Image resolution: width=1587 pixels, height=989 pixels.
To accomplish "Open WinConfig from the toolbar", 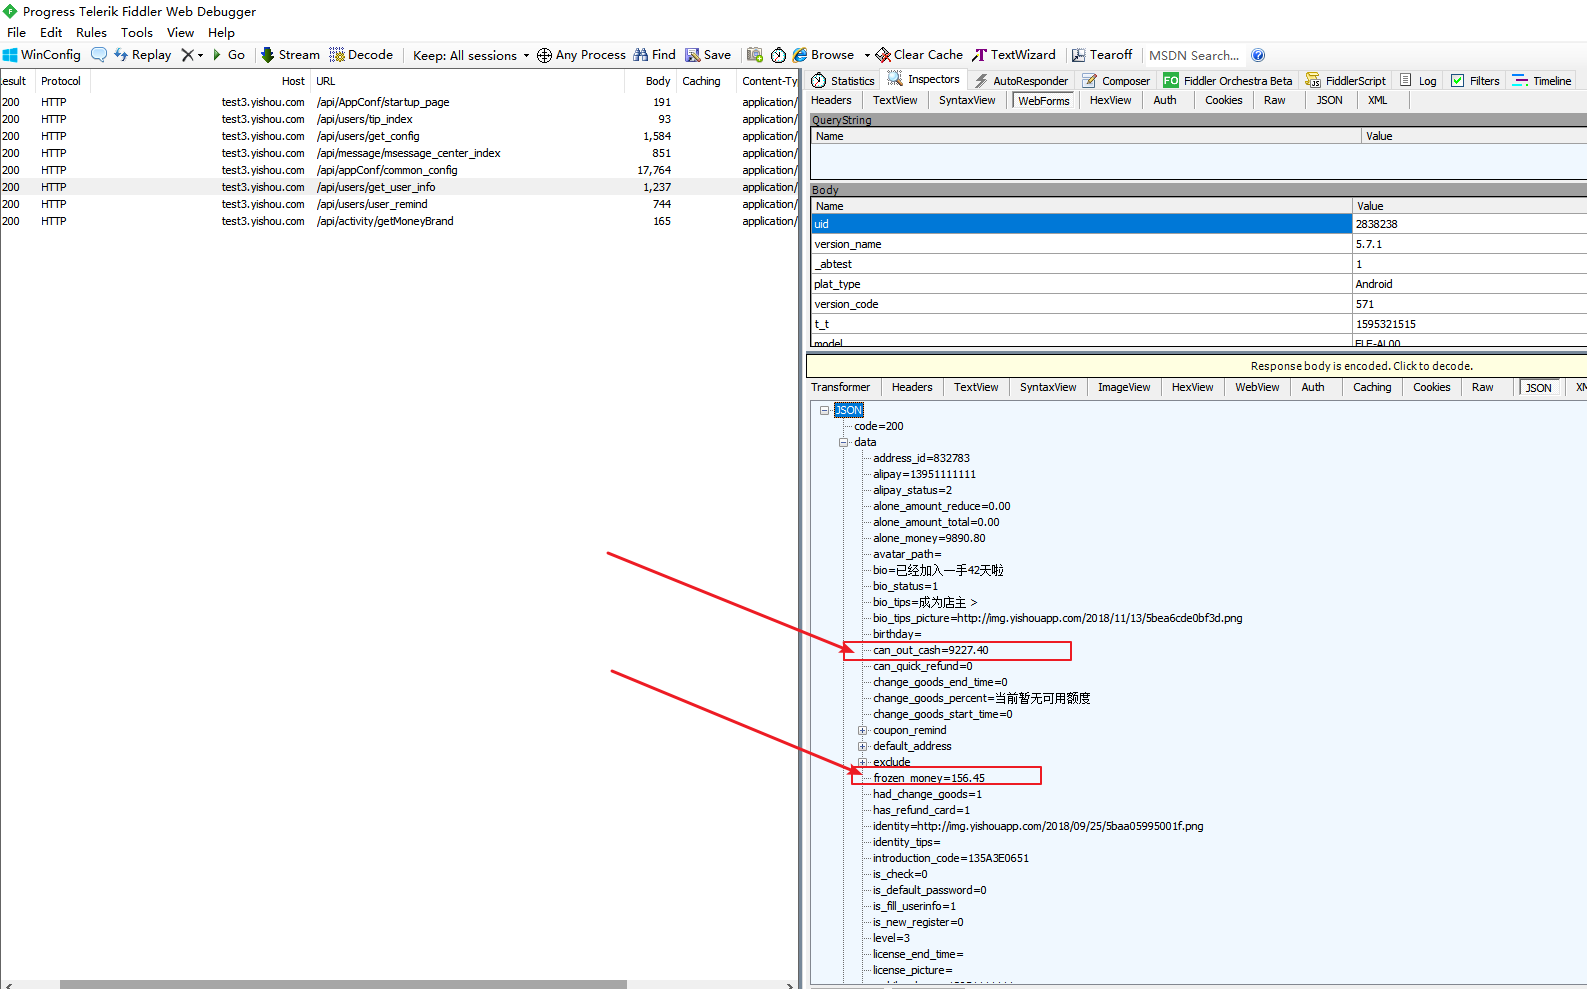I will pyautogui.click(x=42, y=55).
